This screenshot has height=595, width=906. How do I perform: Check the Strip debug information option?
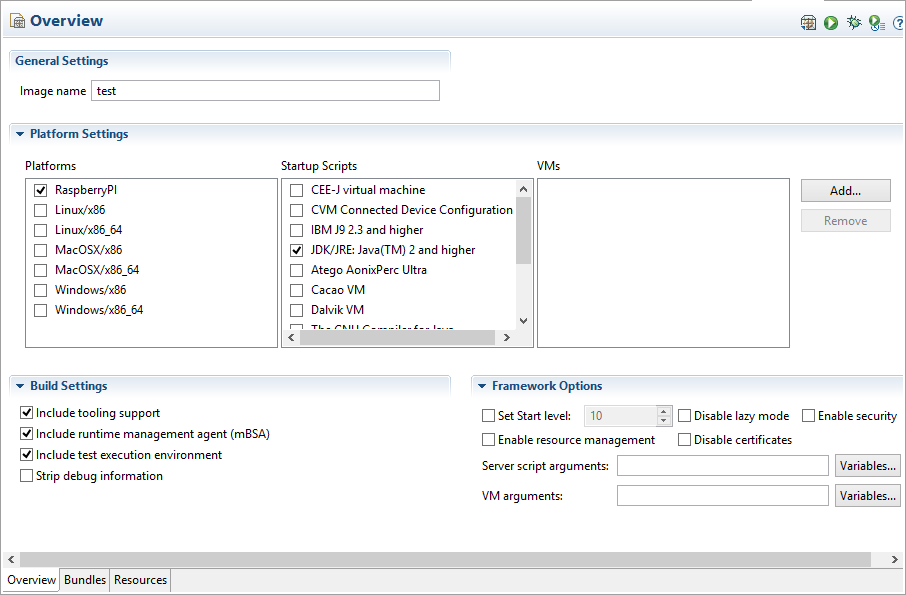pyautogui.click(x=27, y=476)
